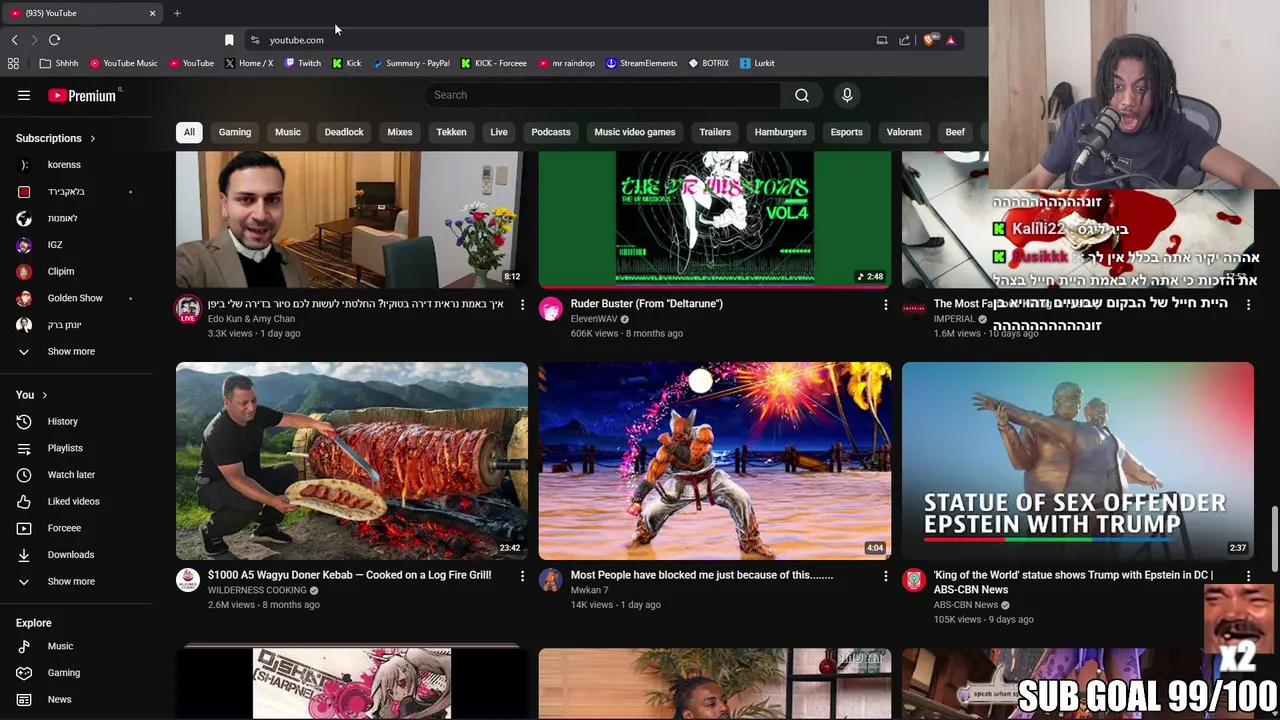
Task: Select the Music video games filter chip
Action: tap(635, 132)
